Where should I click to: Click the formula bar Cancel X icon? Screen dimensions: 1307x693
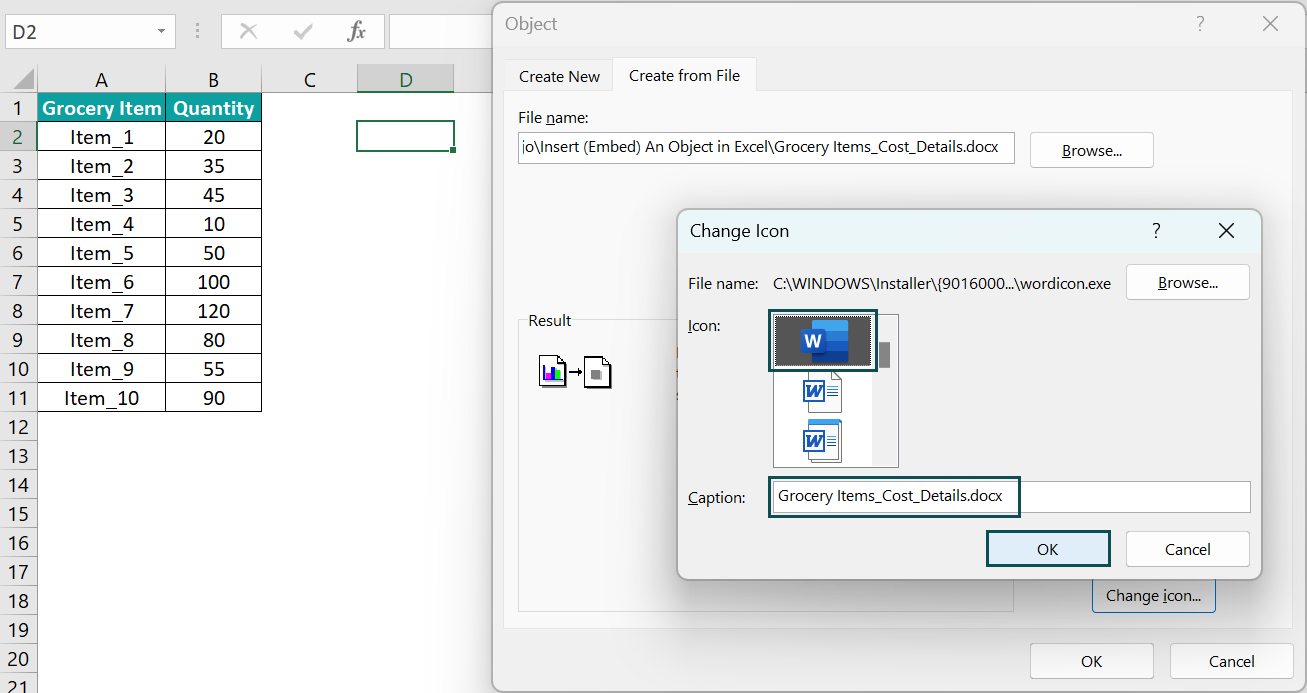tap(248, 32)
